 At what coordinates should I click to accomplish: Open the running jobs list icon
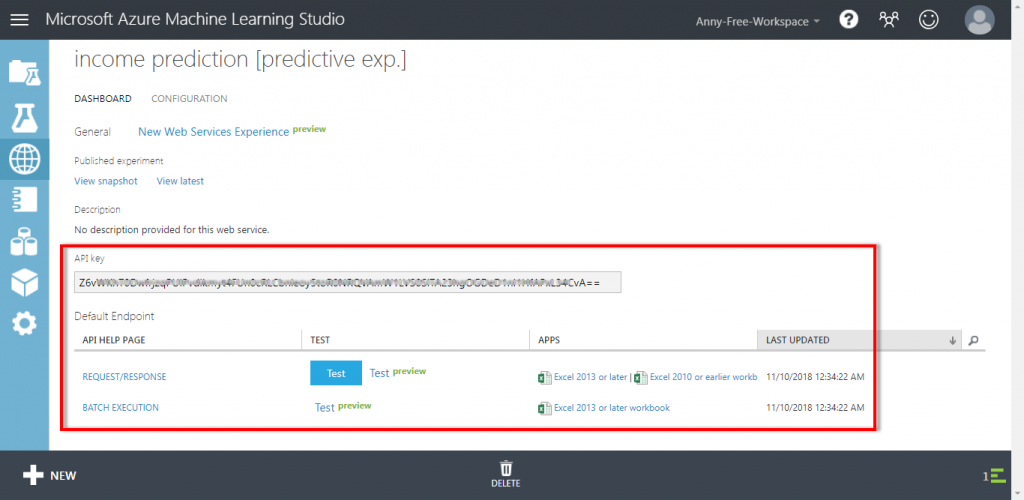point(994,476)
